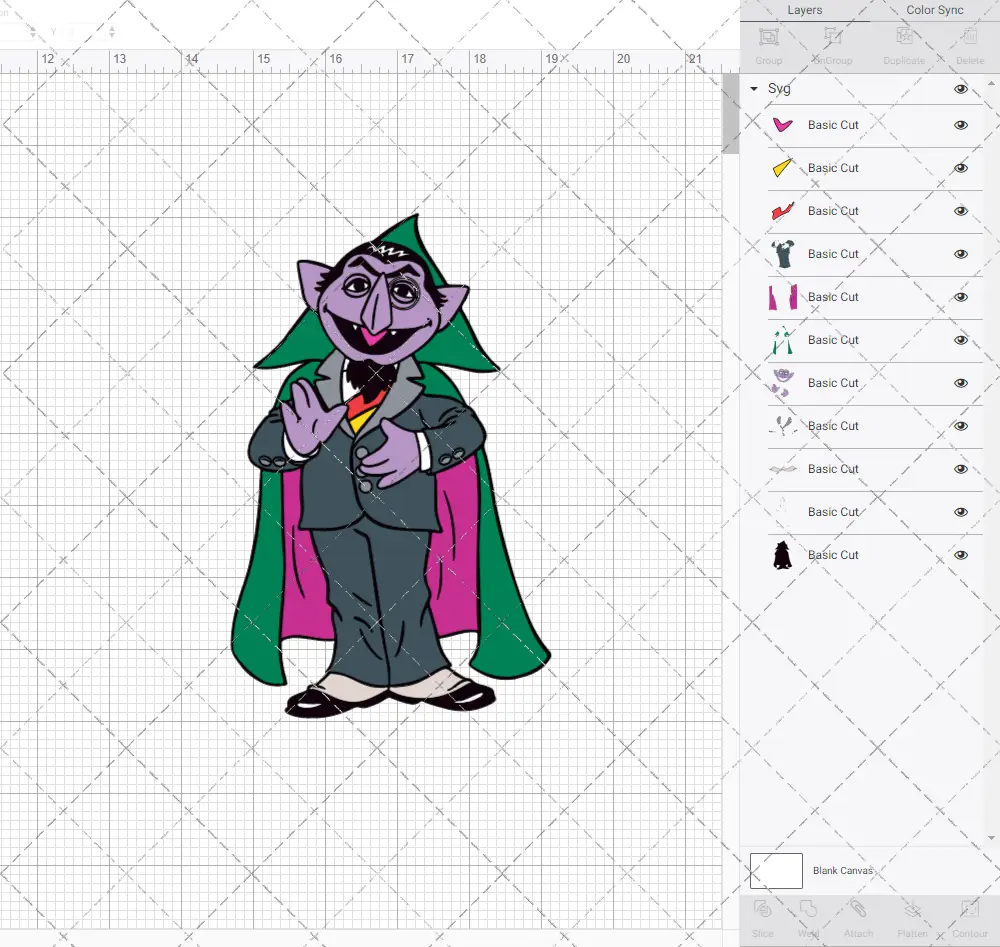Select the magenta cape lining layer thumbnail
The width and height of the screenshot is (1000, 947).
783,297
